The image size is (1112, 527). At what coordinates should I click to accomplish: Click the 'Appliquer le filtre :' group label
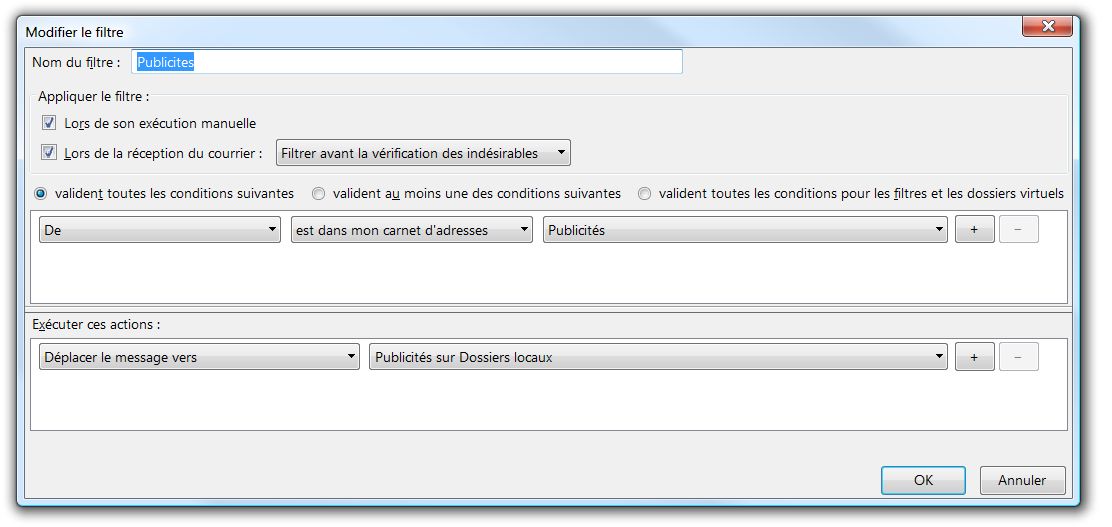coord(94,96)
